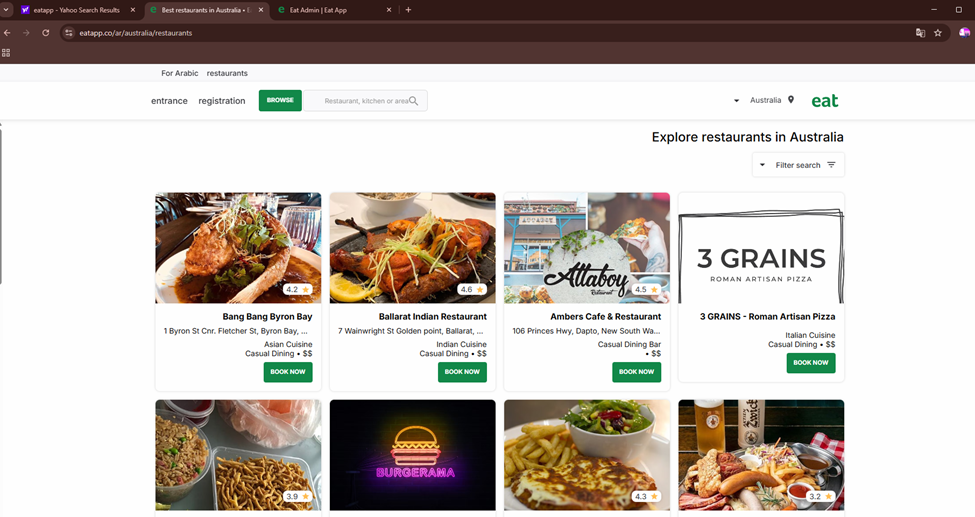
Task: Minimize the browser window
Action: (x=933, y=10)
